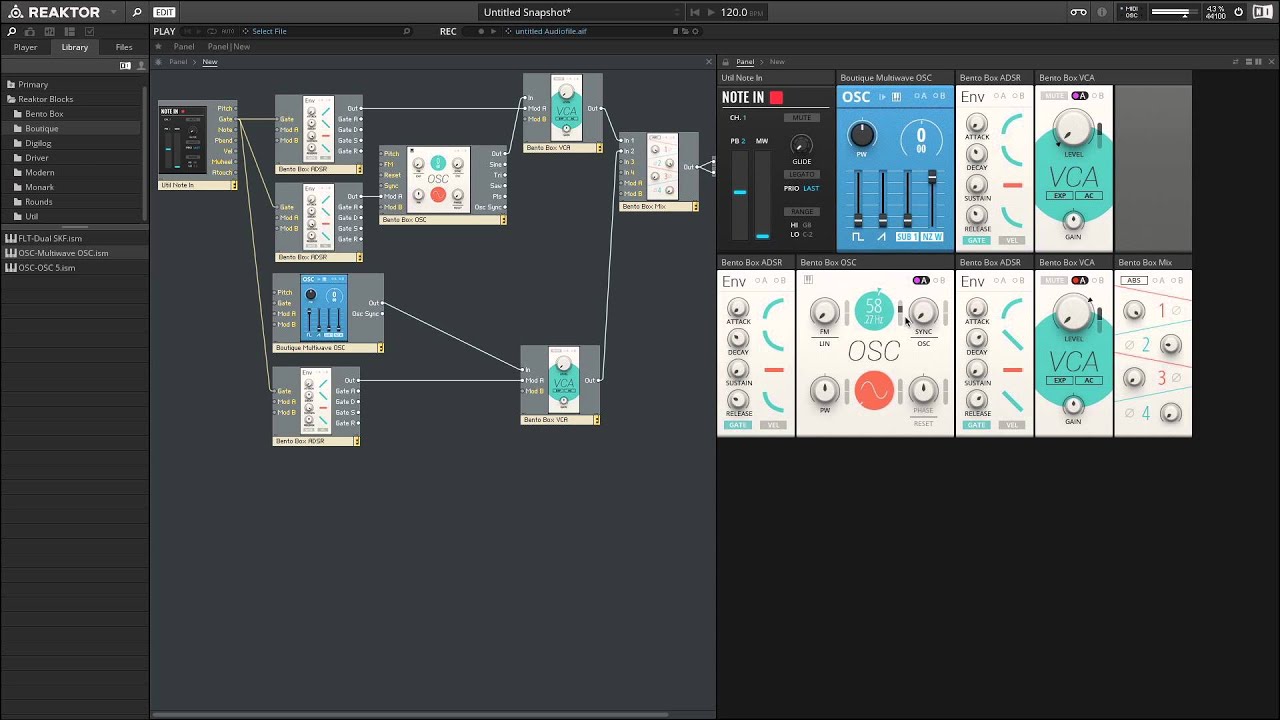Viewport: 1280px width, 720px height.
Task: Toggle SUB 1 button in Multiwave OSC
Action: tap(906, 237)
